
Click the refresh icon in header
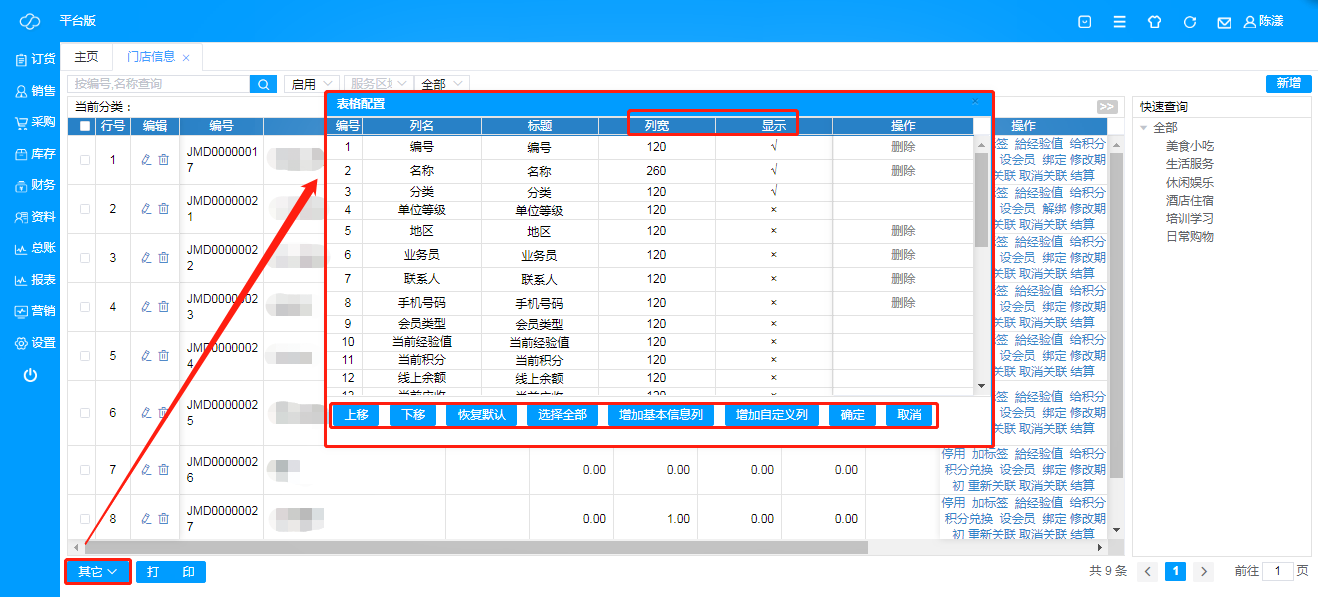click(1189, 21)
